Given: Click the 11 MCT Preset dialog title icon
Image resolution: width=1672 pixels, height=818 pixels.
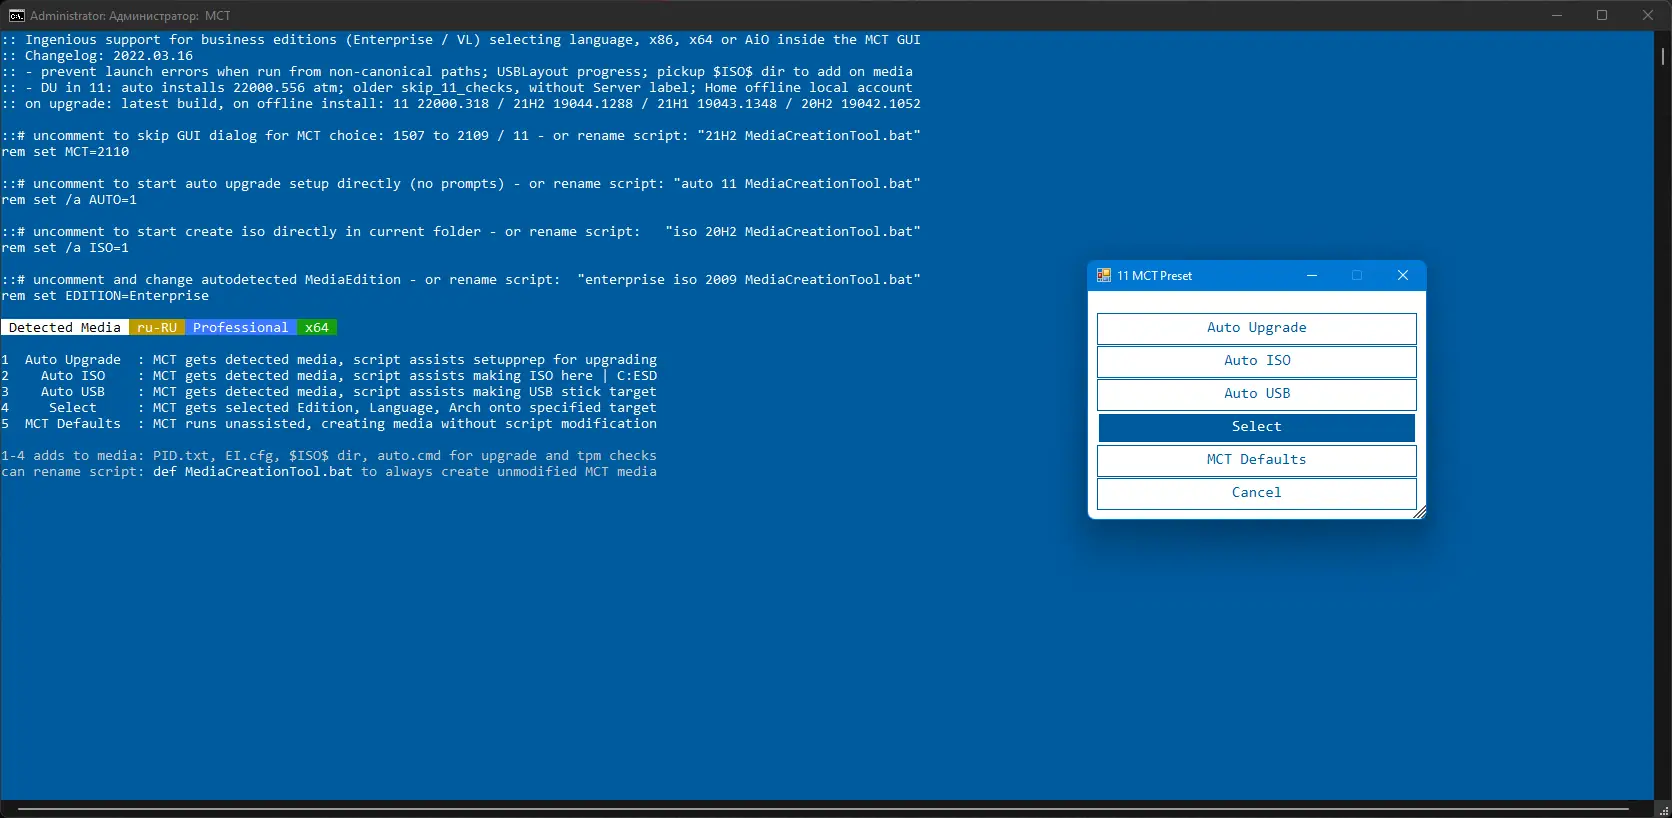Looking at the screenshot, I should [1104, 276].
